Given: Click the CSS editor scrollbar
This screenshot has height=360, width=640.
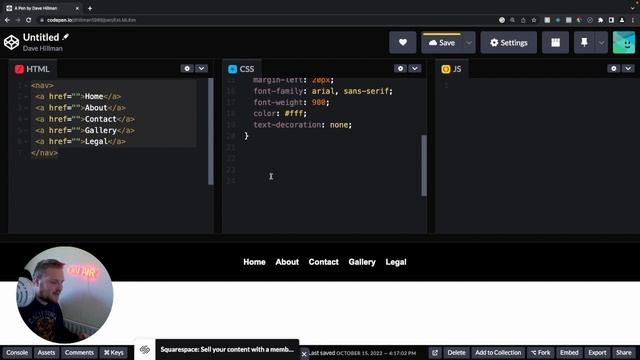Looking at the screenshot, I should (x=424, y=165).
